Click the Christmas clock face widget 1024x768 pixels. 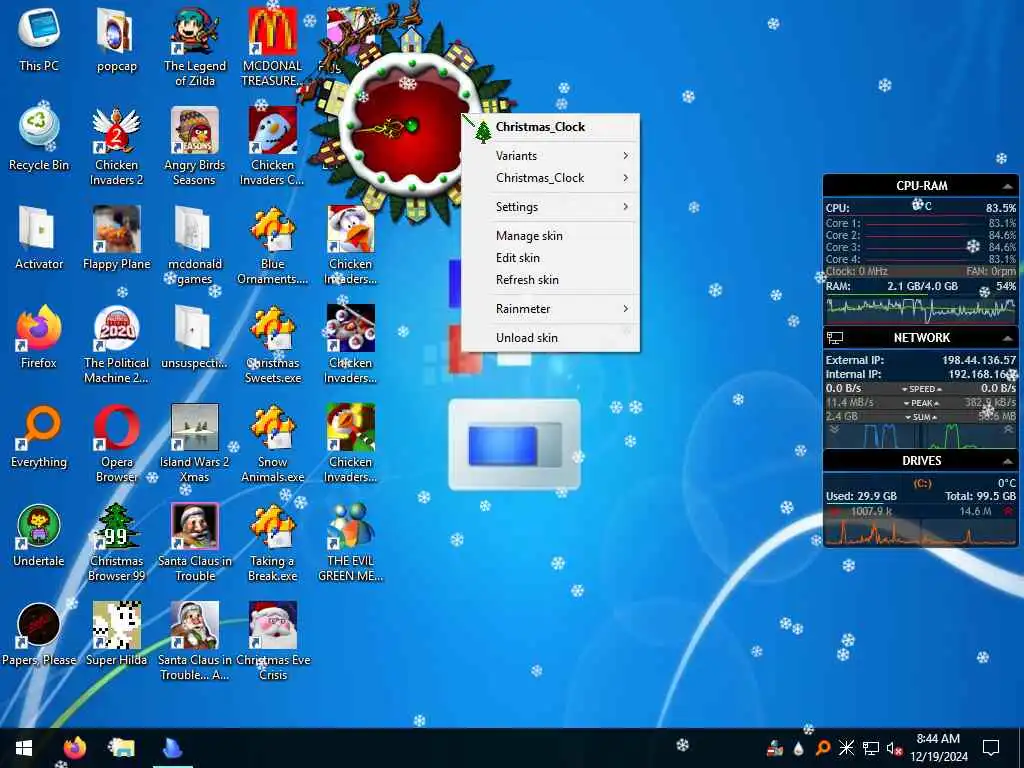pos(411,127)
